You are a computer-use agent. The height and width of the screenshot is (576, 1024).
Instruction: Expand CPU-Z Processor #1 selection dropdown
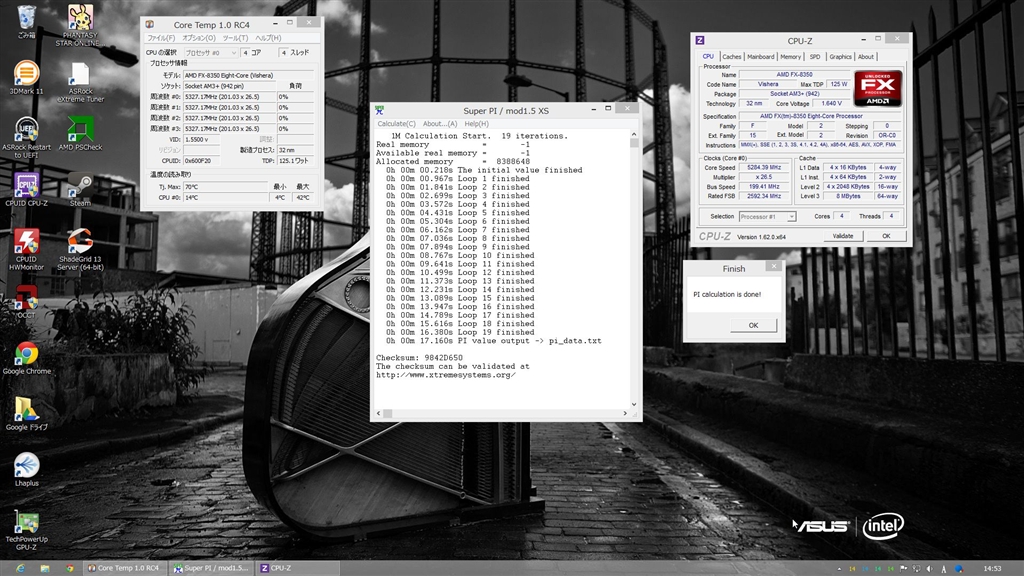point(767,216)
